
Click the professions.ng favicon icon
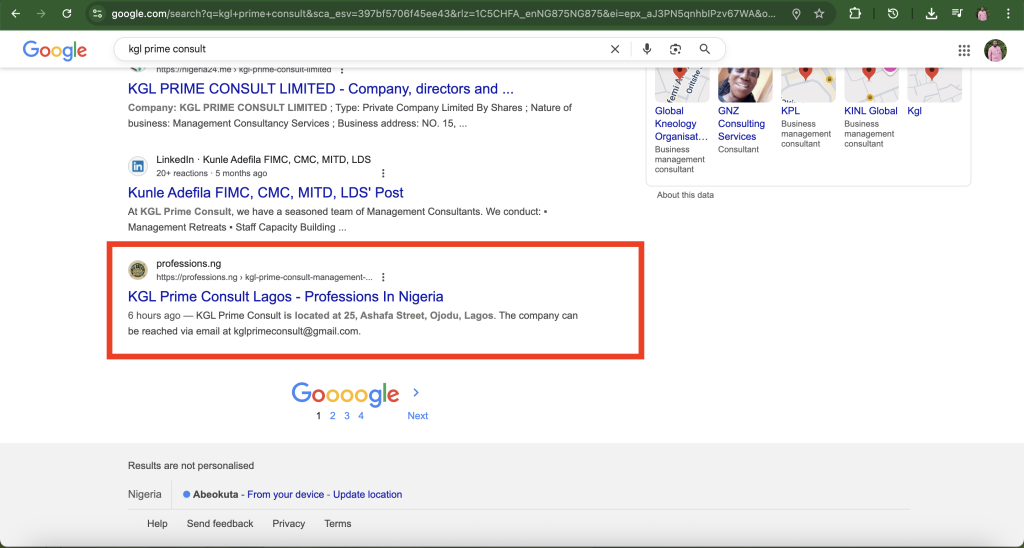pos(138,270)
